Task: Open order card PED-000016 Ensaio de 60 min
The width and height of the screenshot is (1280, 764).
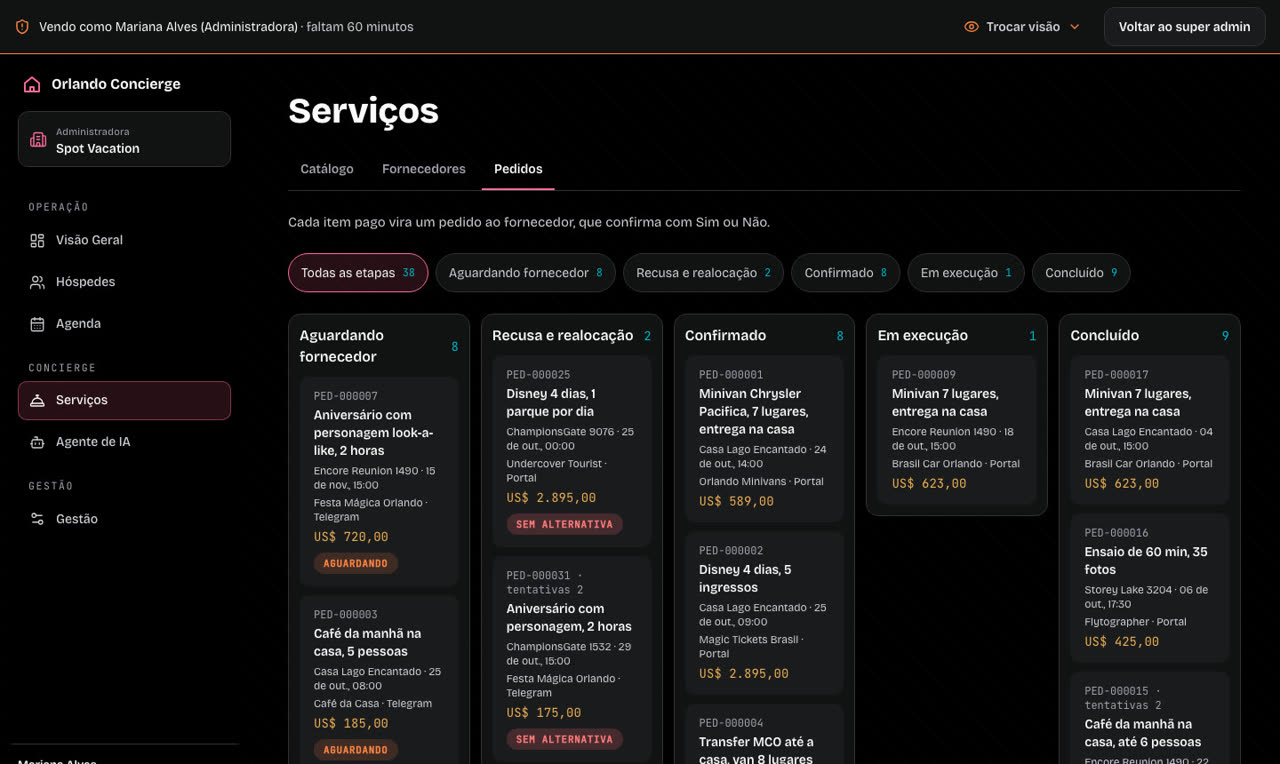Action: 1150,588
